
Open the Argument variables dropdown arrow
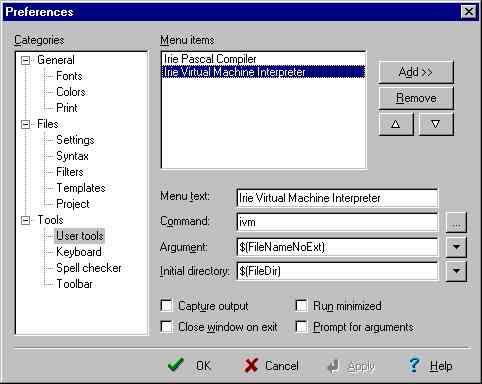point(456,247)
